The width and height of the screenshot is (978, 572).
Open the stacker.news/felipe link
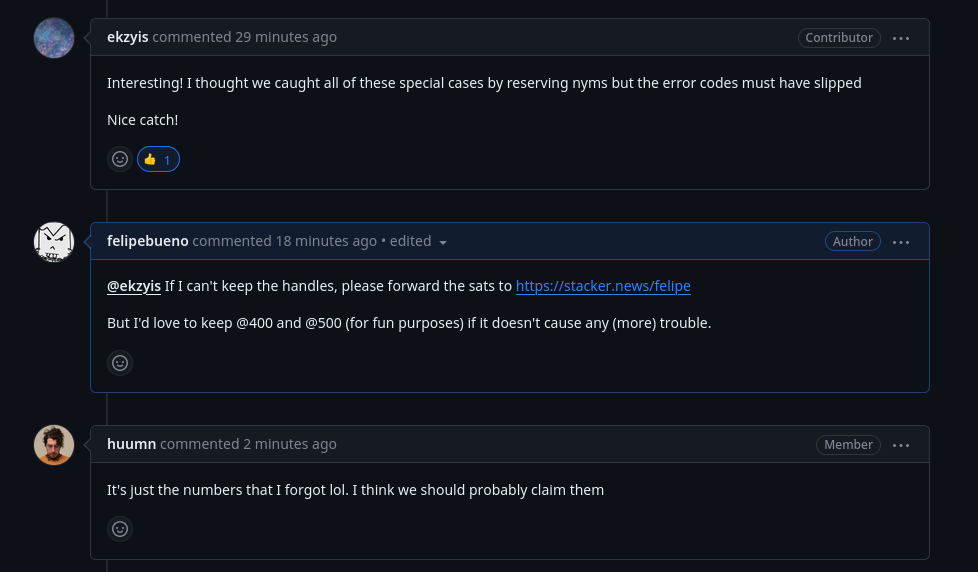[603, 286]
